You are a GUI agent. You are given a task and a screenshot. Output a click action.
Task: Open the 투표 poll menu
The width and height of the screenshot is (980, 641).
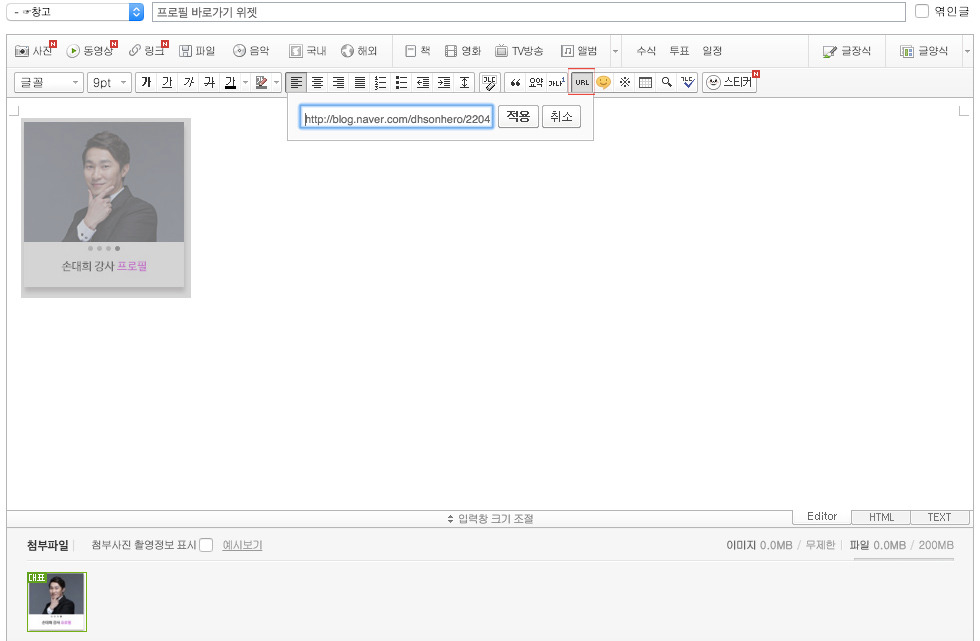(679, 51)
